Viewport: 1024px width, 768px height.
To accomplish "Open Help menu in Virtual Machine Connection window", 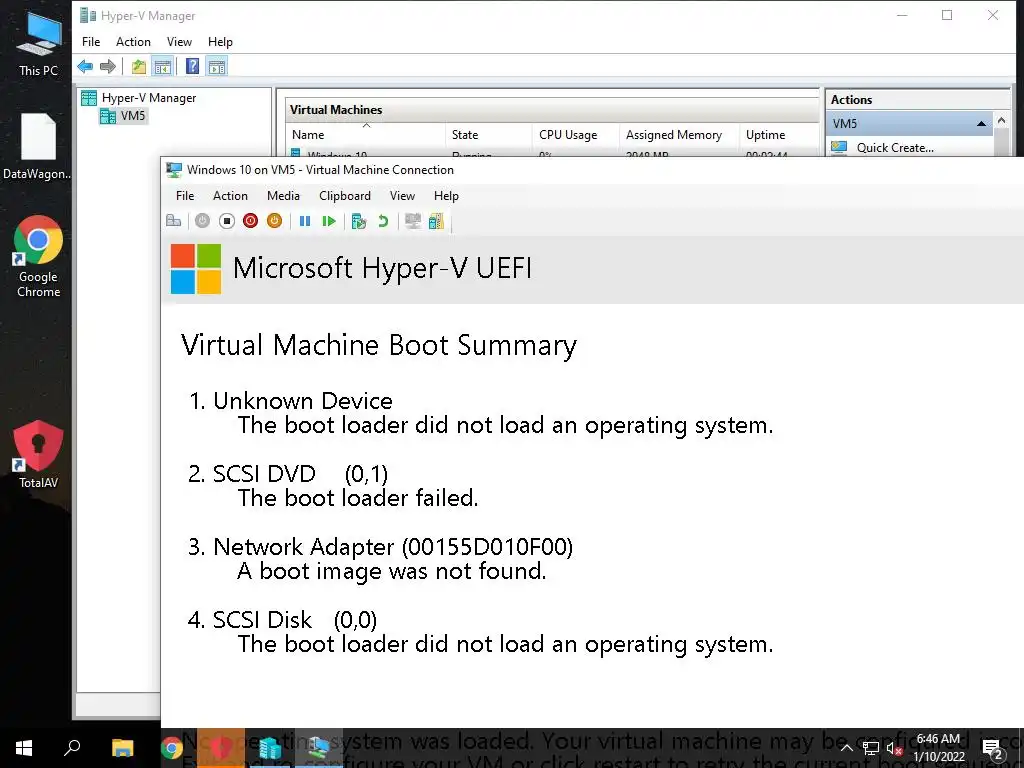I will pyautogui.click(x=446, y=196).
